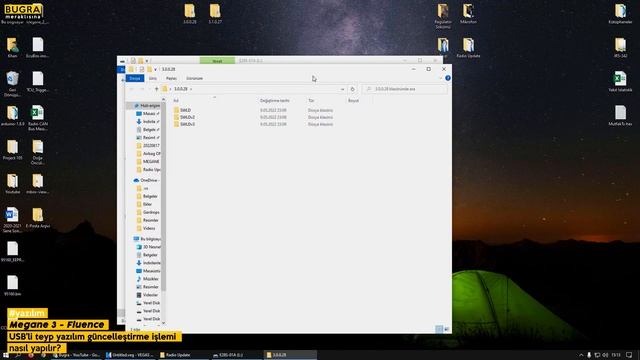Open the address bar history dropdown

[x=342, y=89]
